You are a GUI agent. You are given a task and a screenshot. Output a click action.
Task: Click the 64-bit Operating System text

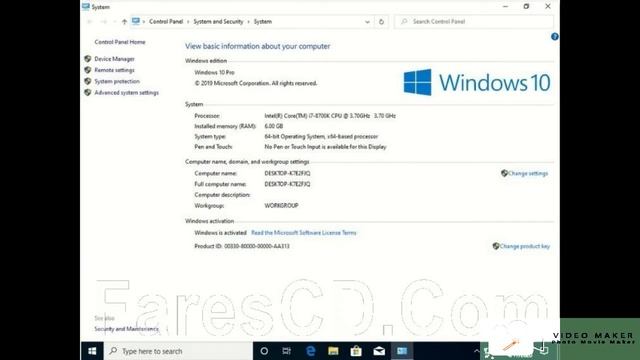321,136
